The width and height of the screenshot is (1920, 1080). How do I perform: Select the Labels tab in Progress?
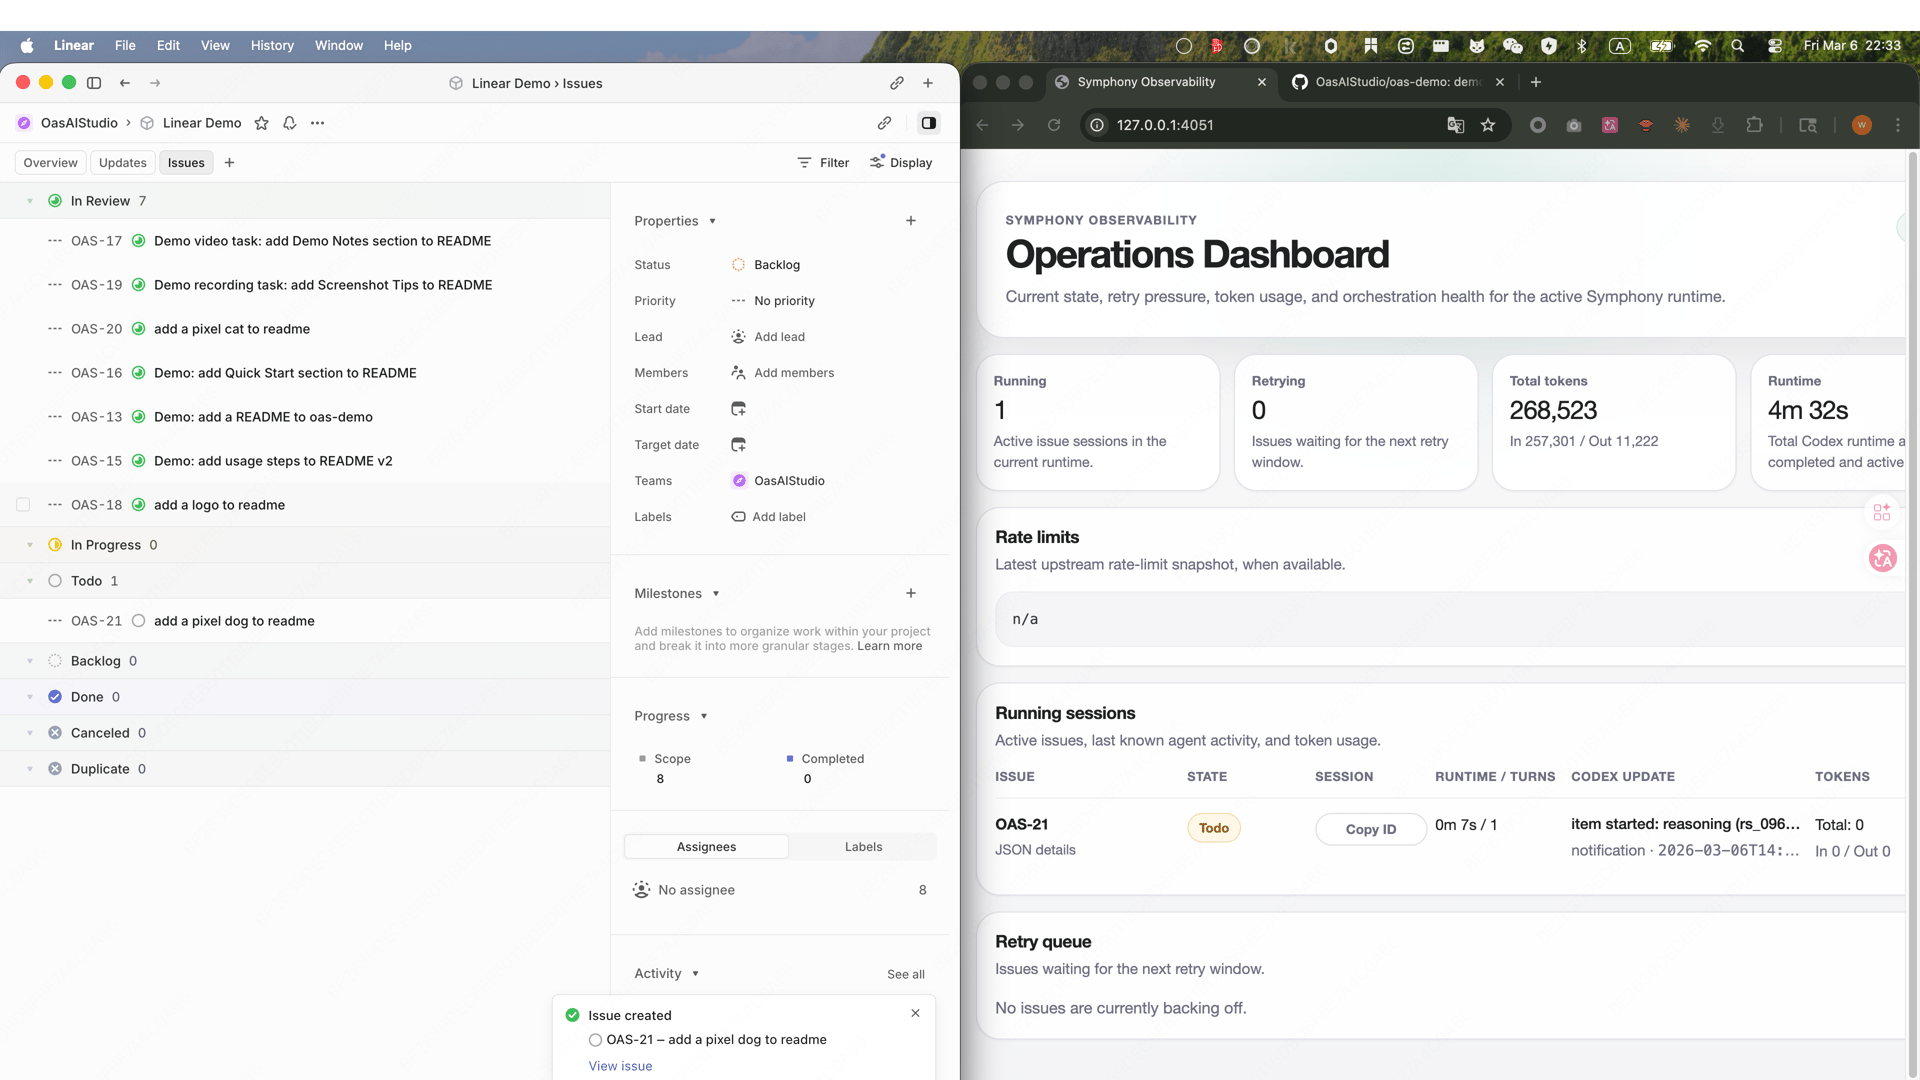coord(862,847)
